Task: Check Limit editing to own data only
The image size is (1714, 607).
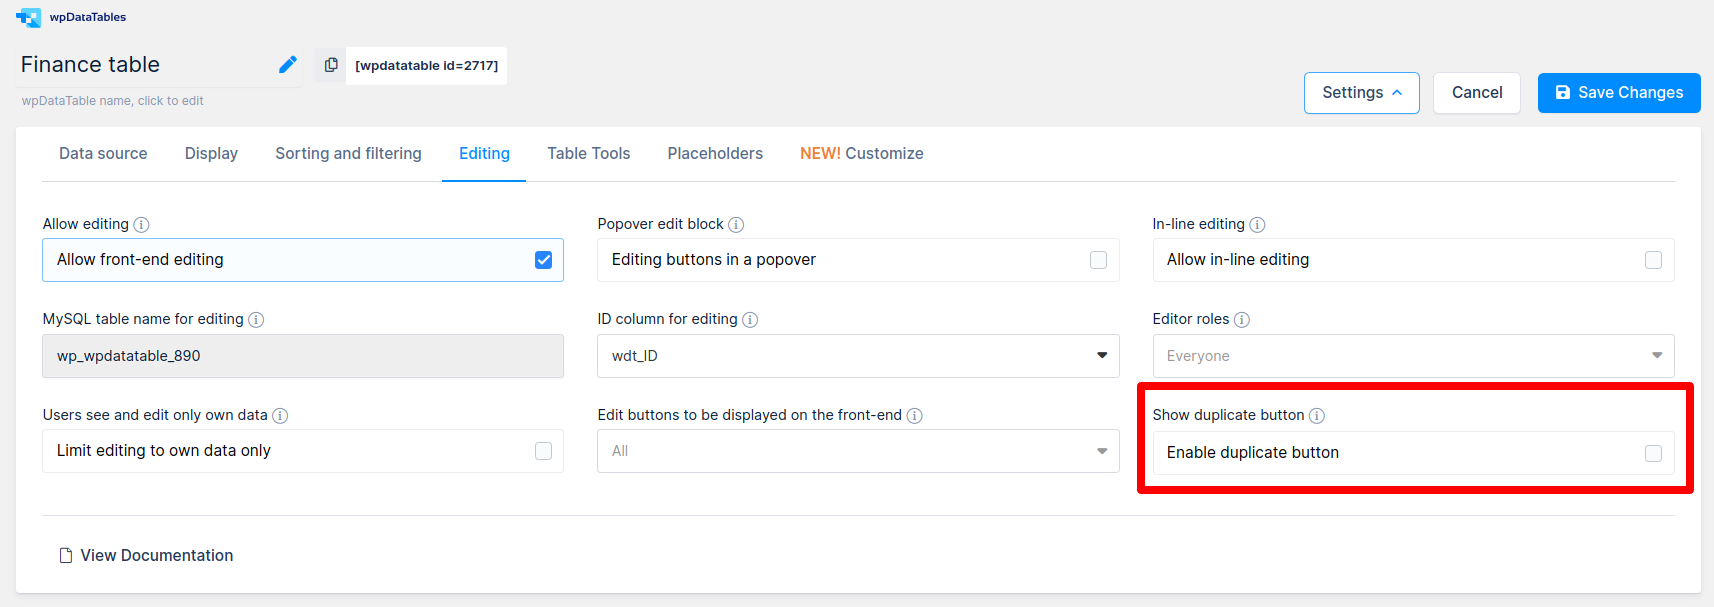Action: [544, 451]
